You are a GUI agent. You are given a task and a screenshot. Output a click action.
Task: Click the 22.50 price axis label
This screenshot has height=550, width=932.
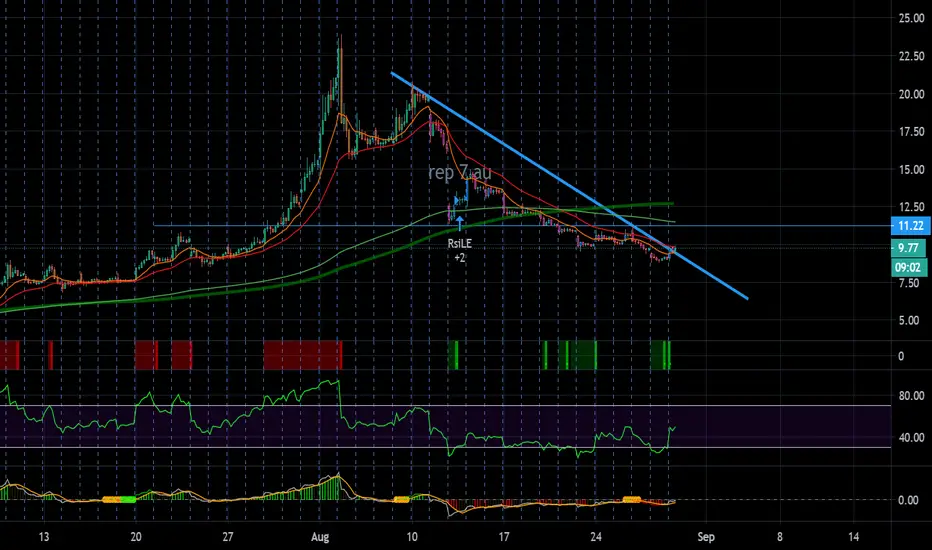911,56
